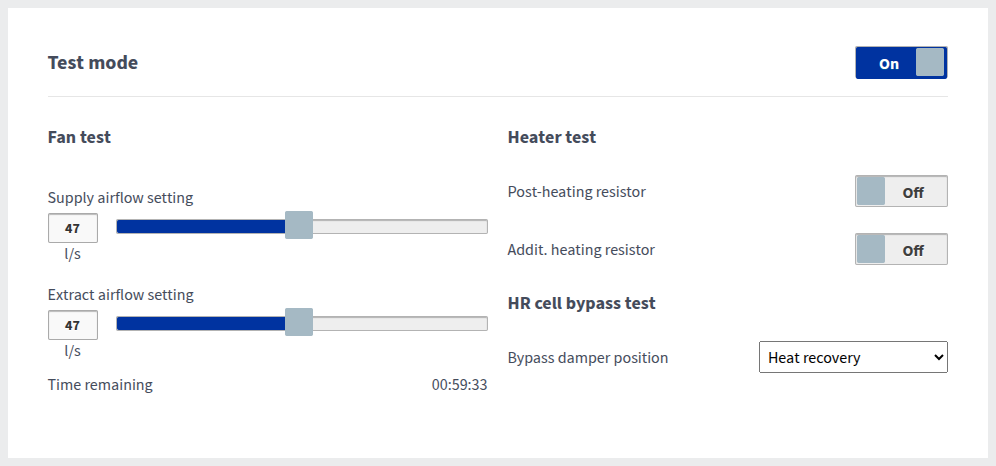Image resolution: width=996 pixels, height=466 pixels.
Task: Enable the Post-heating resistor toggle
Action: [901, 192]
